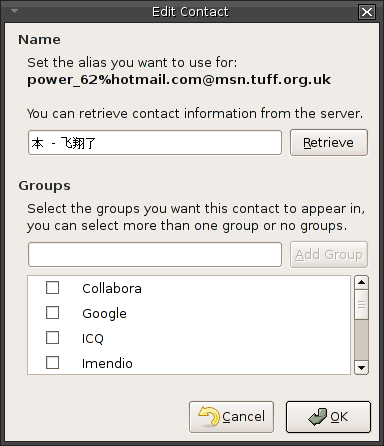Enable the ICQ group checkbox

[52, 338]
